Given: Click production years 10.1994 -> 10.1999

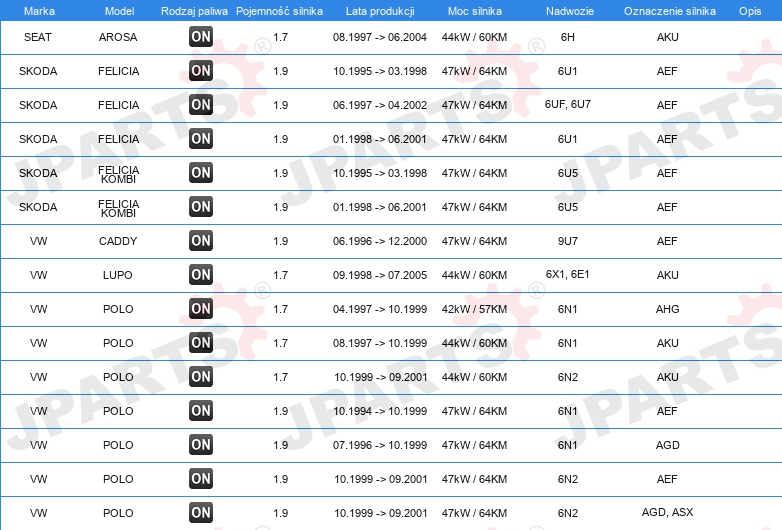Looking at the screenshot, I should point(380,411).
